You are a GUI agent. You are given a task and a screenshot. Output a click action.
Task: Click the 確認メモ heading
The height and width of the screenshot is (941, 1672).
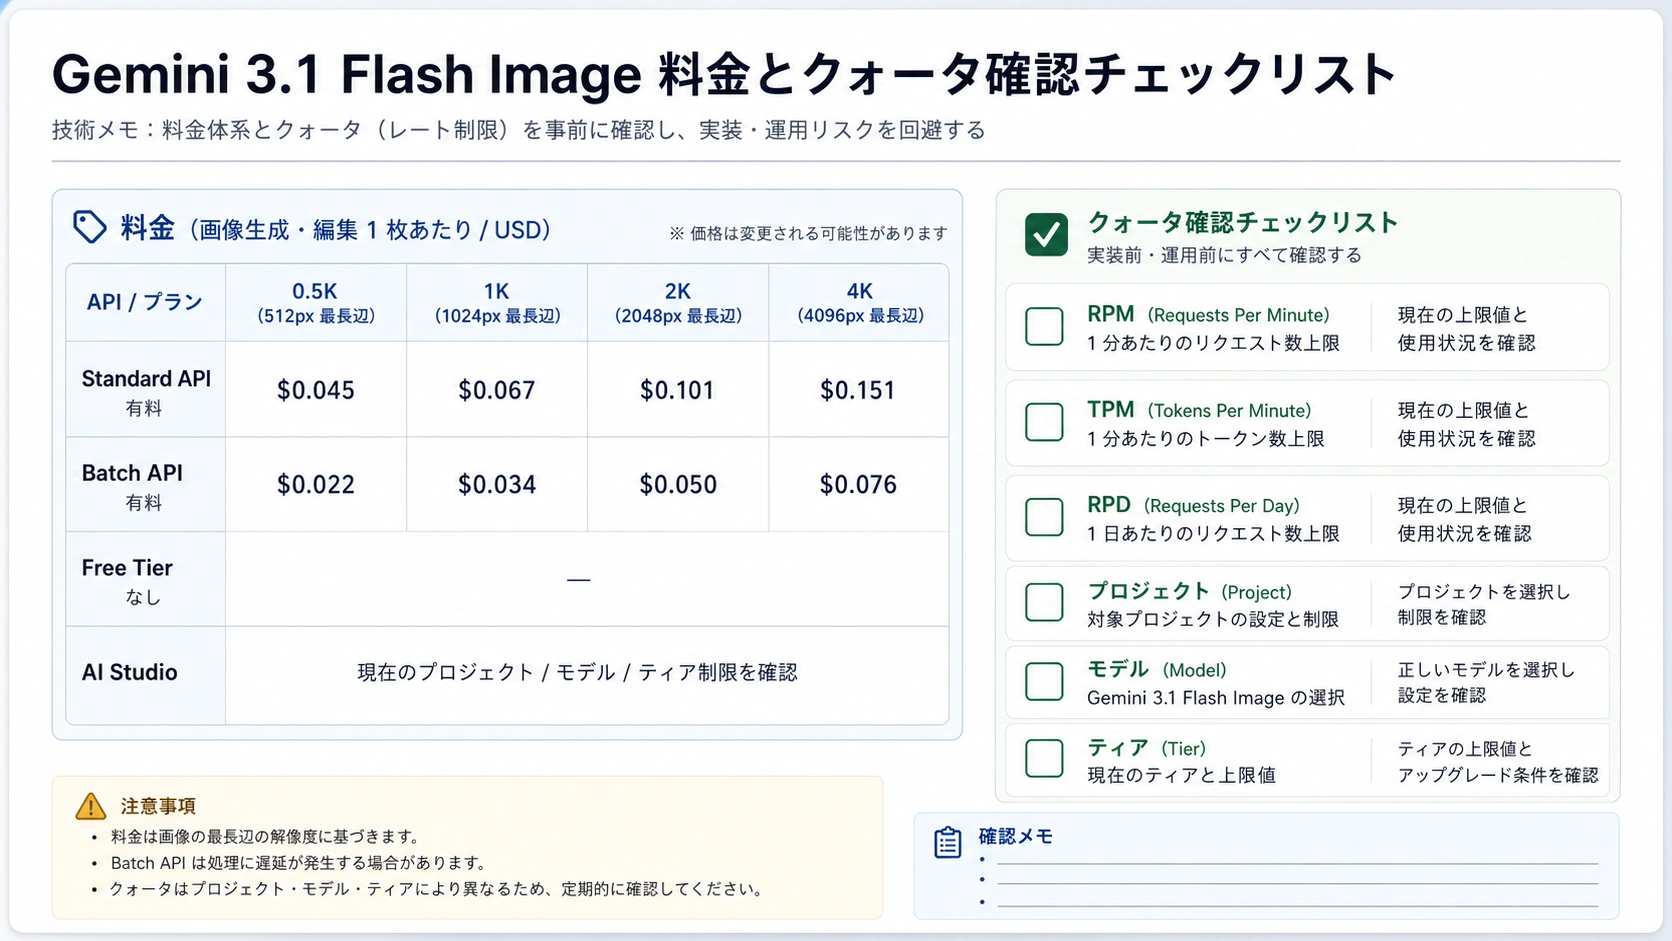coord(1015,836)
